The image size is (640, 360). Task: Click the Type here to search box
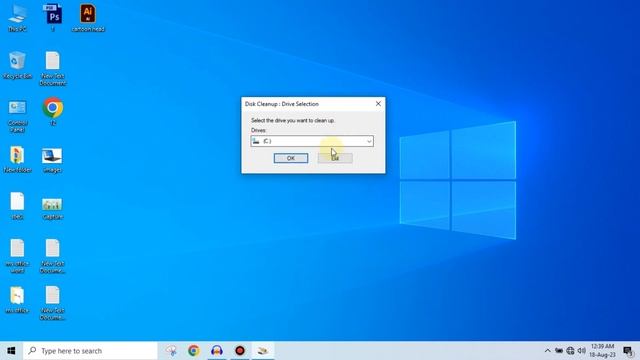[90, 351]
